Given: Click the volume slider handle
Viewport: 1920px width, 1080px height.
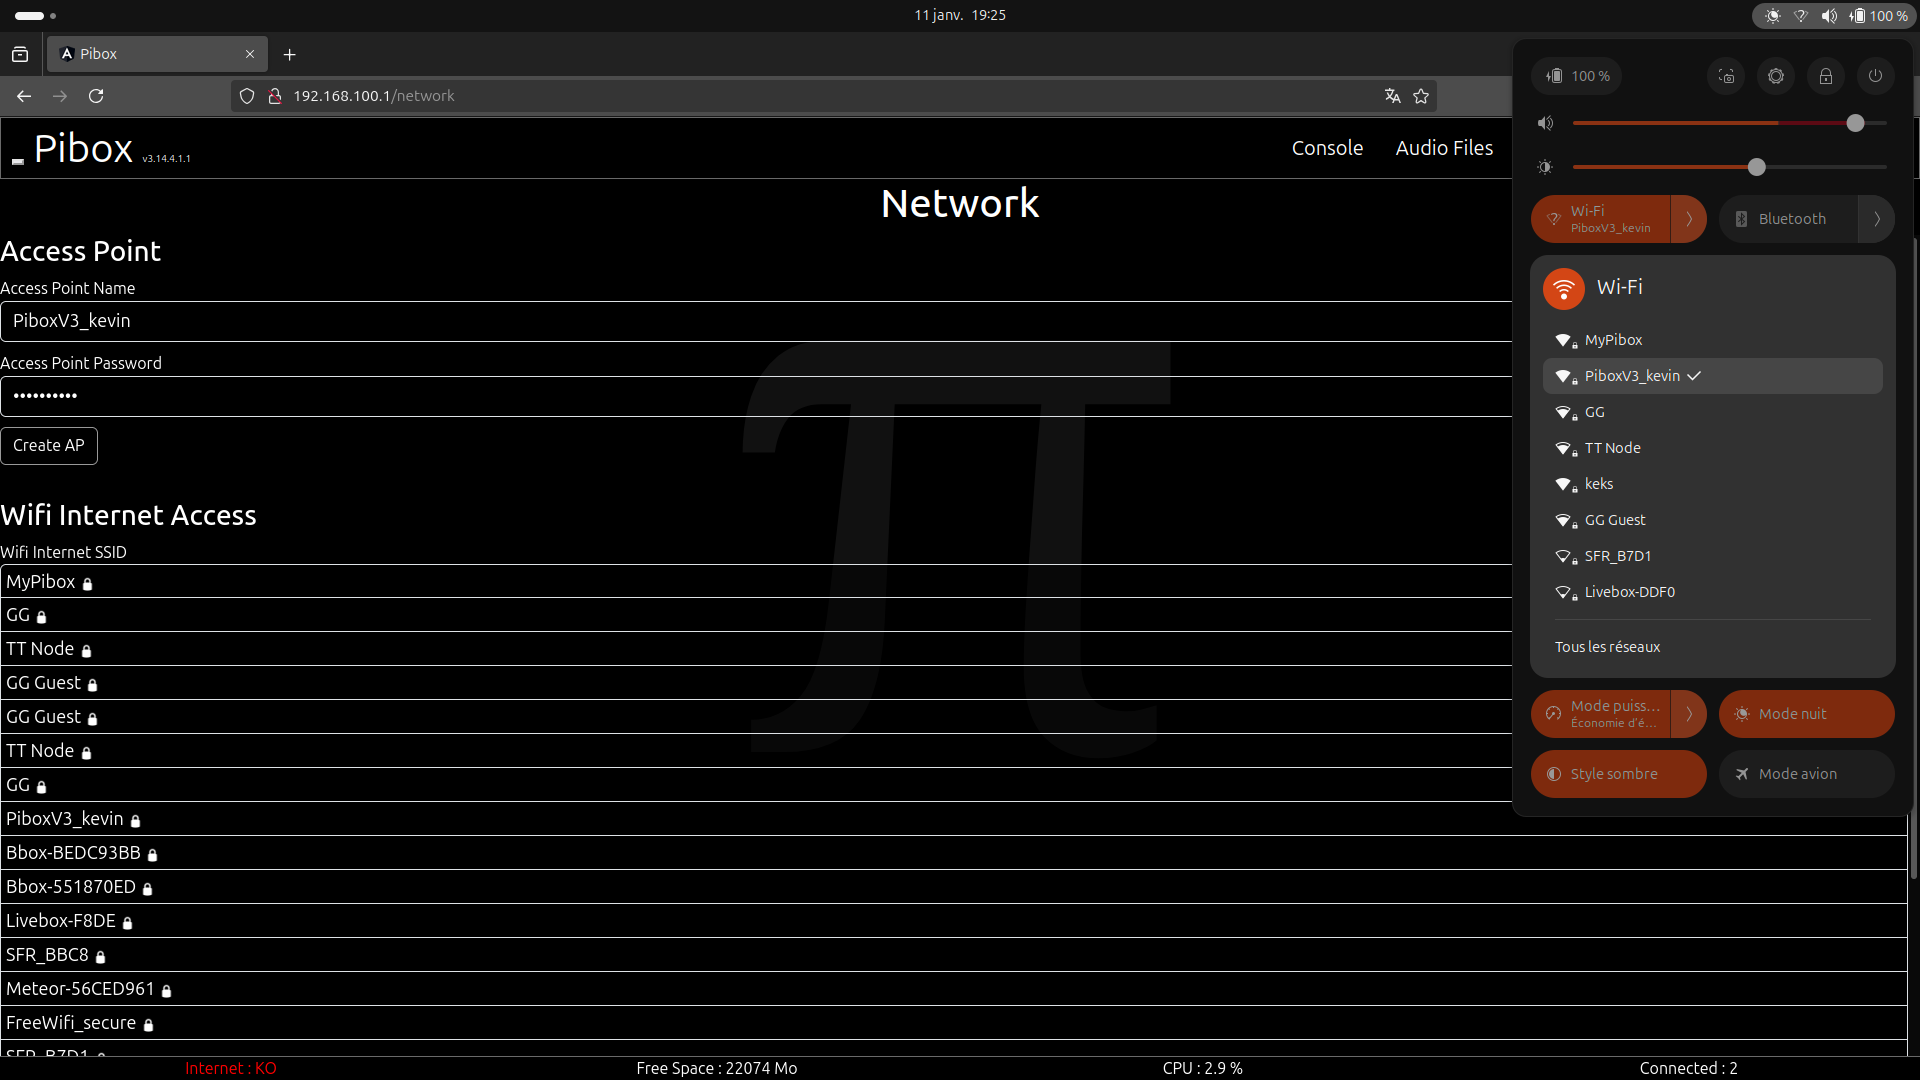Looking at the screenshot, I should pos(1856,123).
